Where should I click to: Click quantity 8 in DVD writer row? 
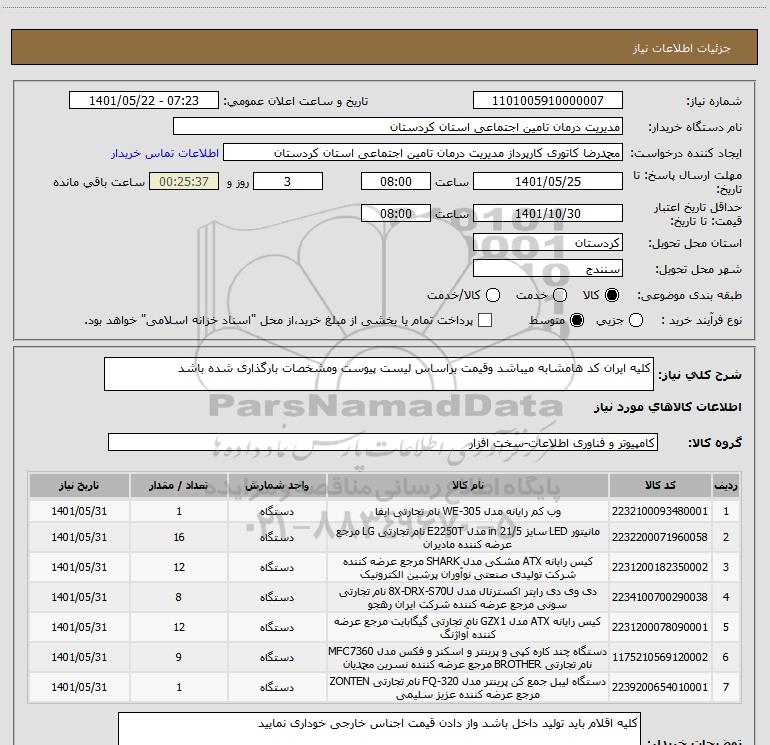point(179,597)
